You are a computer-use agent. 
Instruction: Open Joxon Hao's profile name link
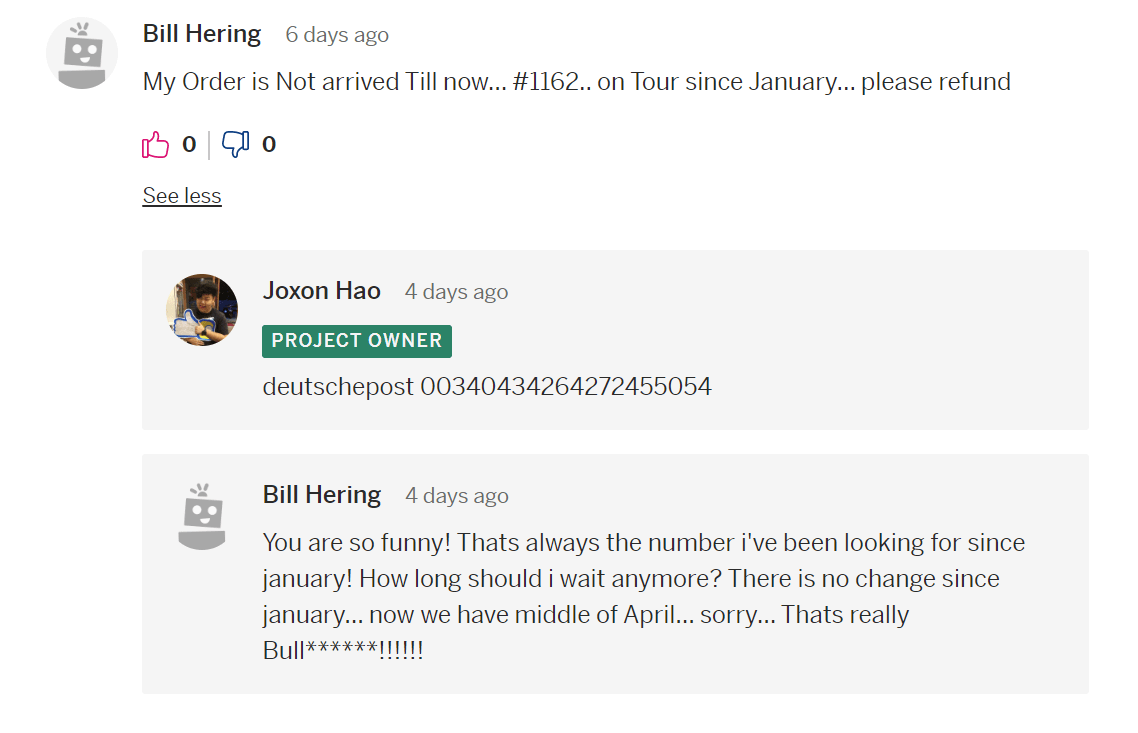[322, 290]
